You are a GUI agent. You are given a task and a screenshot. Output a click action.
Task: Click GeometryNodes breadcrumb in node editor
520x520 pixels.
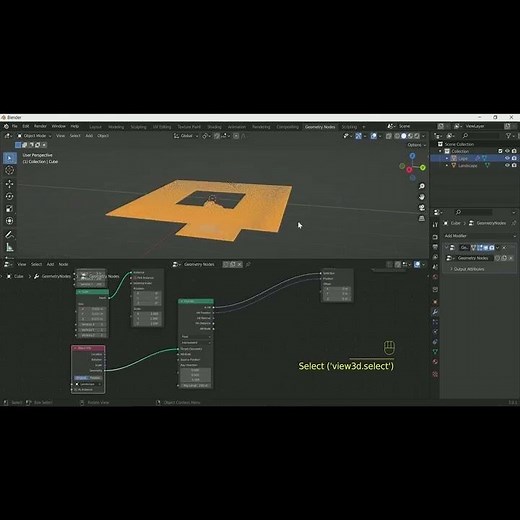tap(56, 276)
